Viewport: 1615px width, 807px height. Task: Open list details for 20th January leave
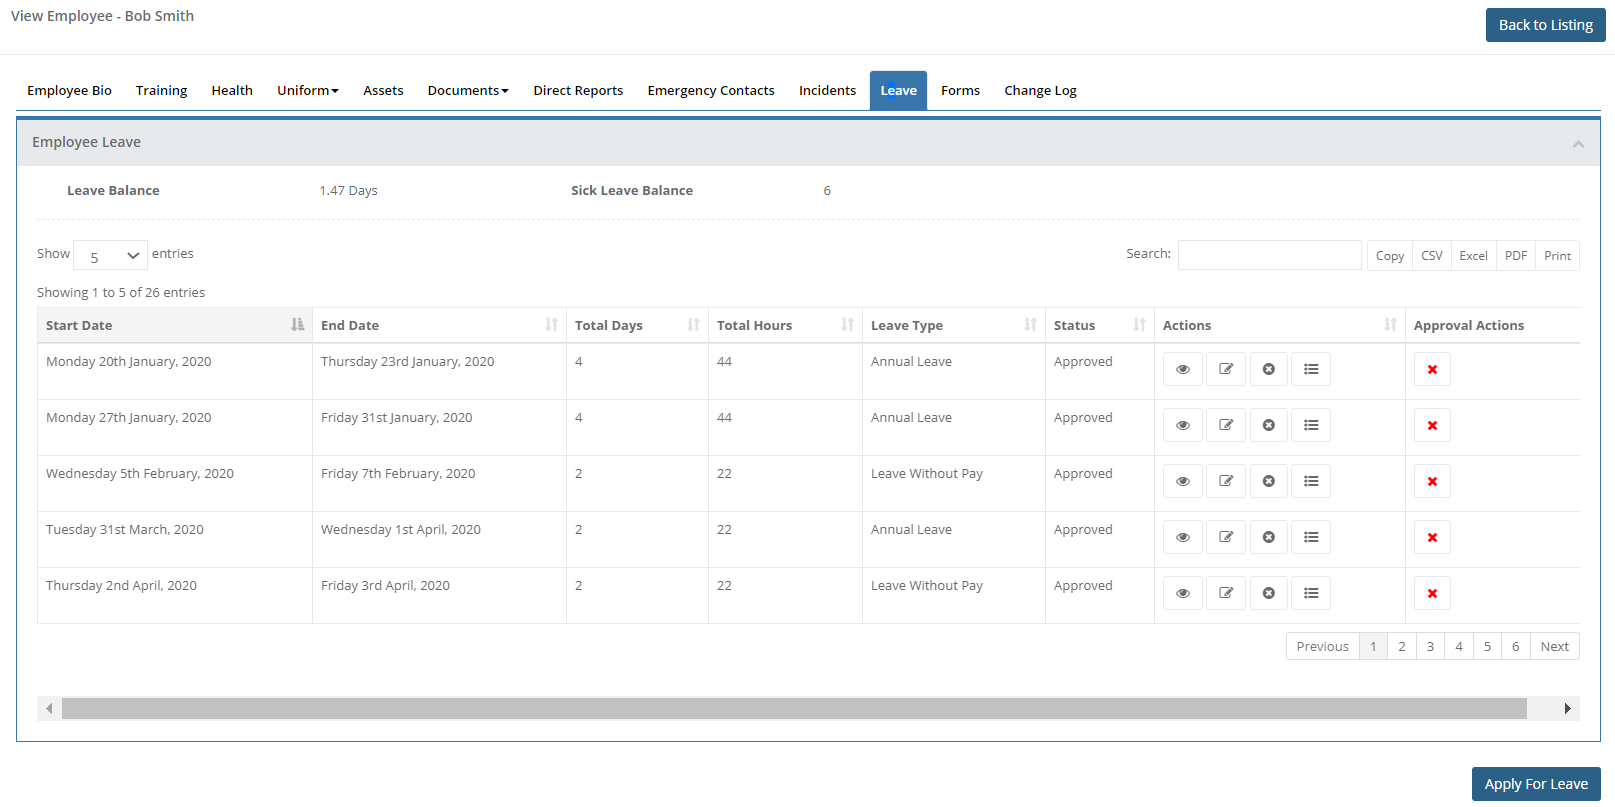pos(1311,369)
